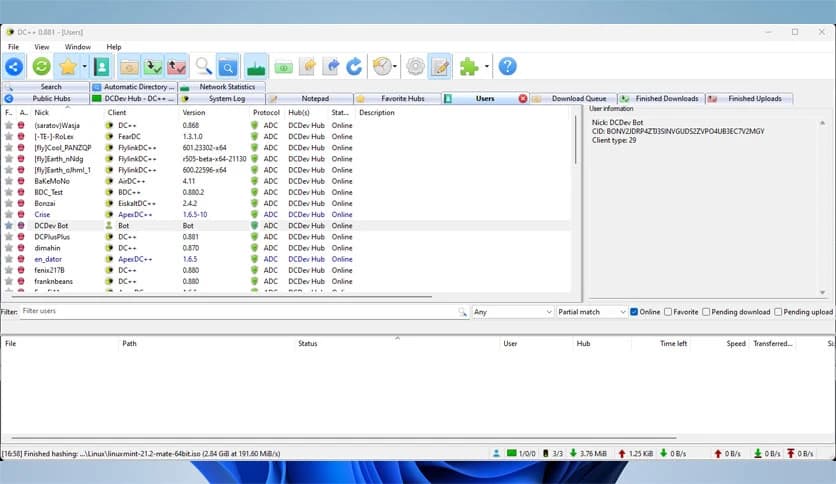
Task: Enable the Pending download checkbox
Action: pyautogui.click(x=706, y=312)
